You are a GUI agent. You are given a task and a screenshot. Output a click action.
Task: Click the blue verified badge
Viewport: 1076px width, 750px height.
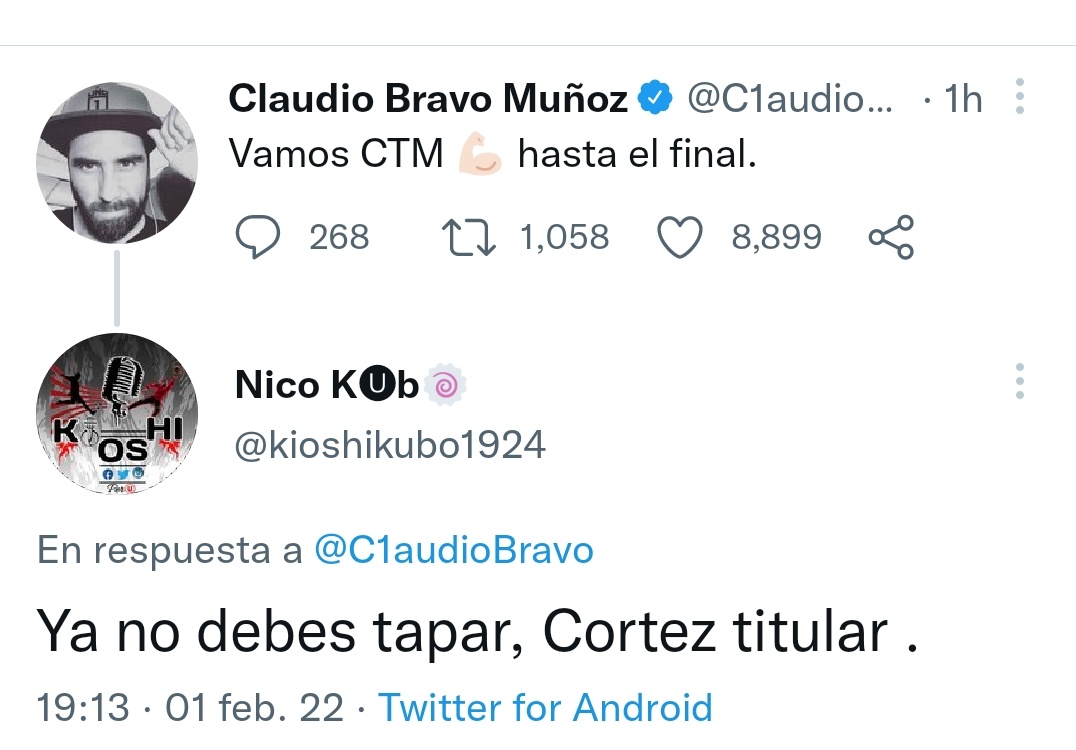click(655, 99)
